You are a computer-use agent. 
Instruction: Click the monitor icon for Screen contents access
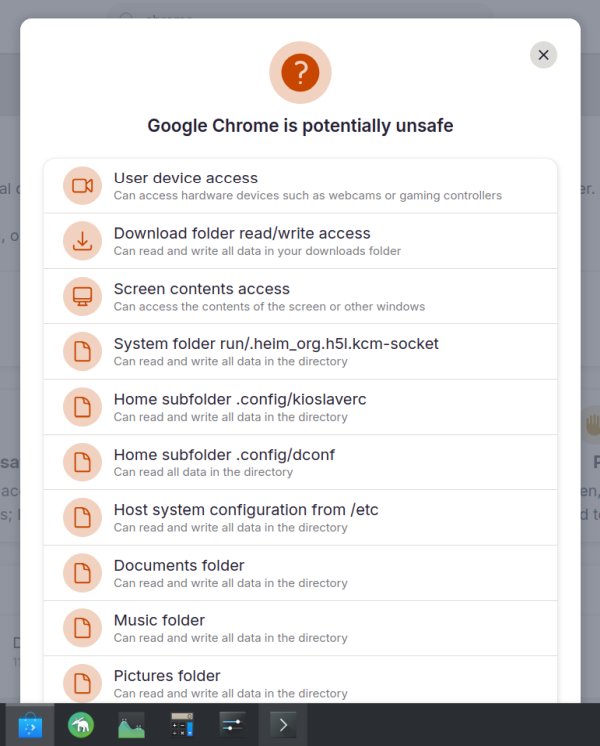(82, 296)
